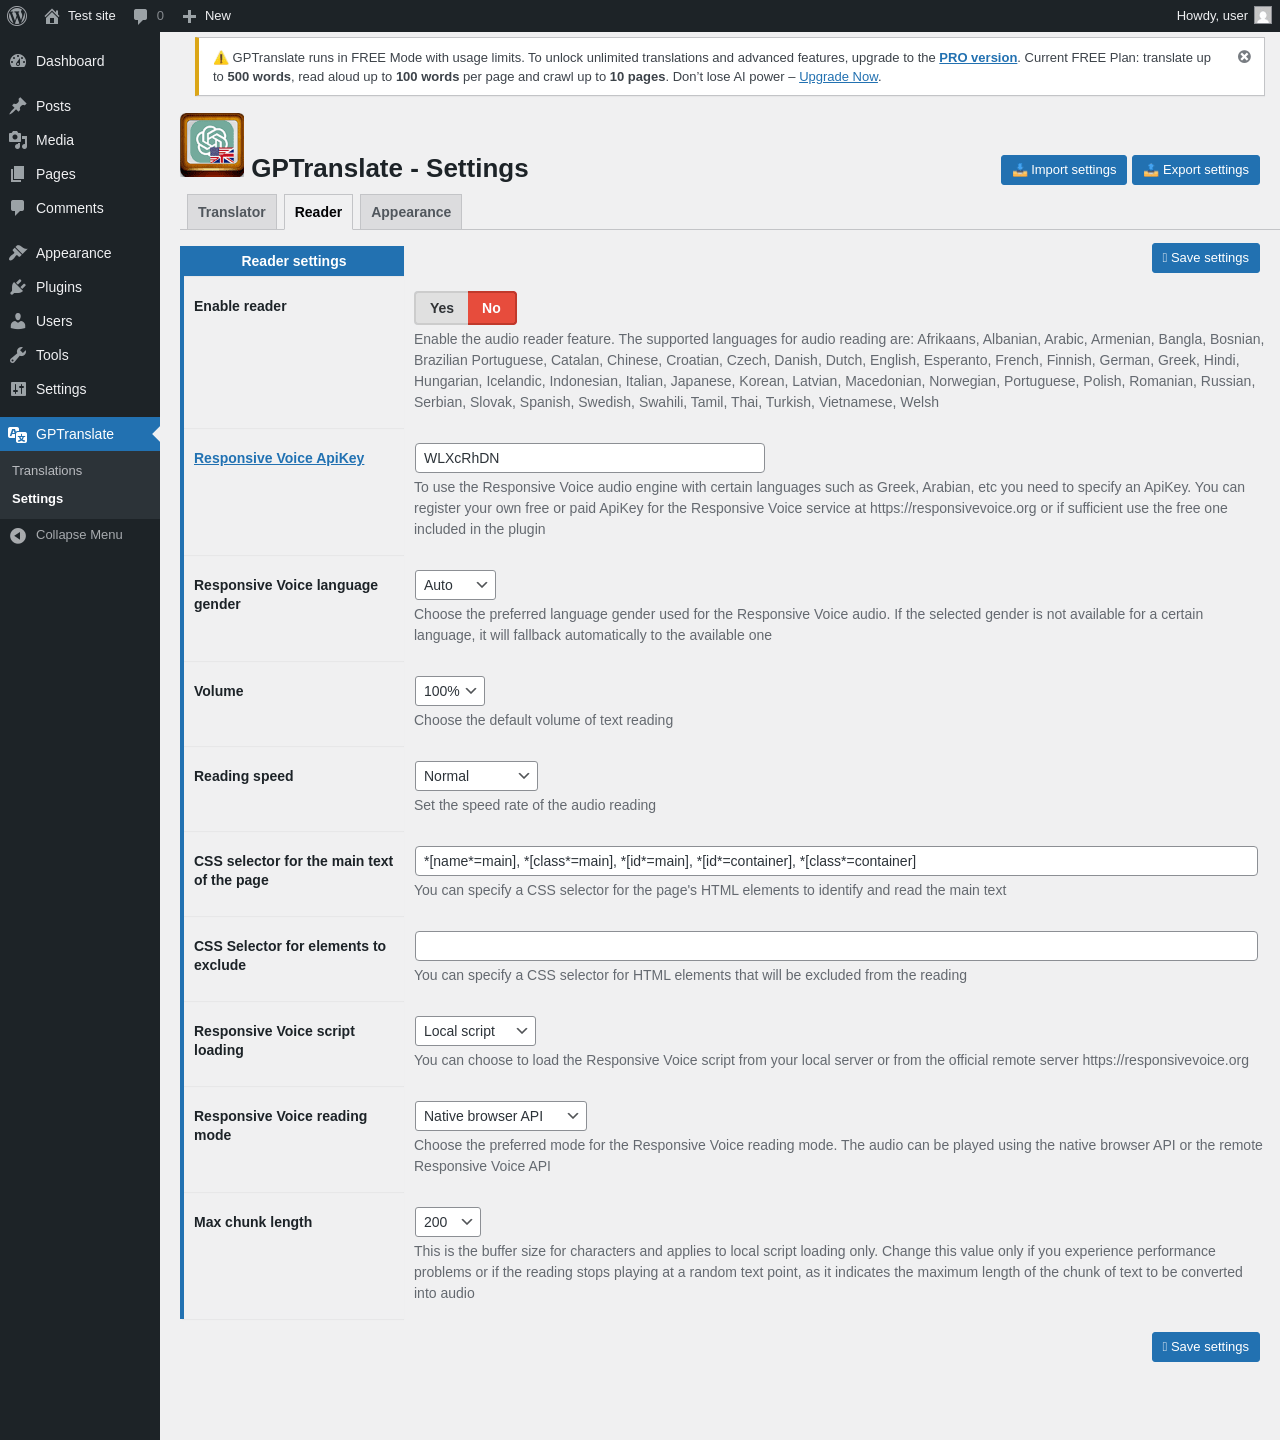This screenshot has height=1440, width=1280.
Task: Open the Media menu
Action: [x=80, y=140]
